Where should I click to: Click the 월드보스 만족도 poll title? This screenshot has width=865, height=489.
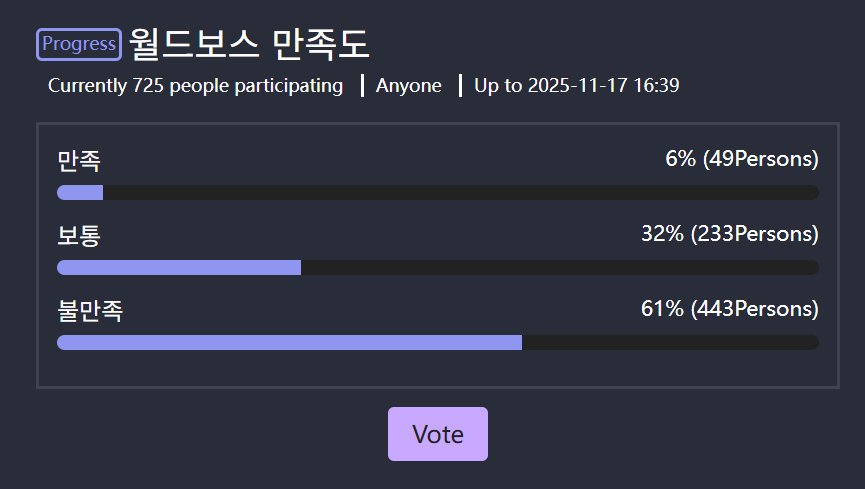pos(249,44)
